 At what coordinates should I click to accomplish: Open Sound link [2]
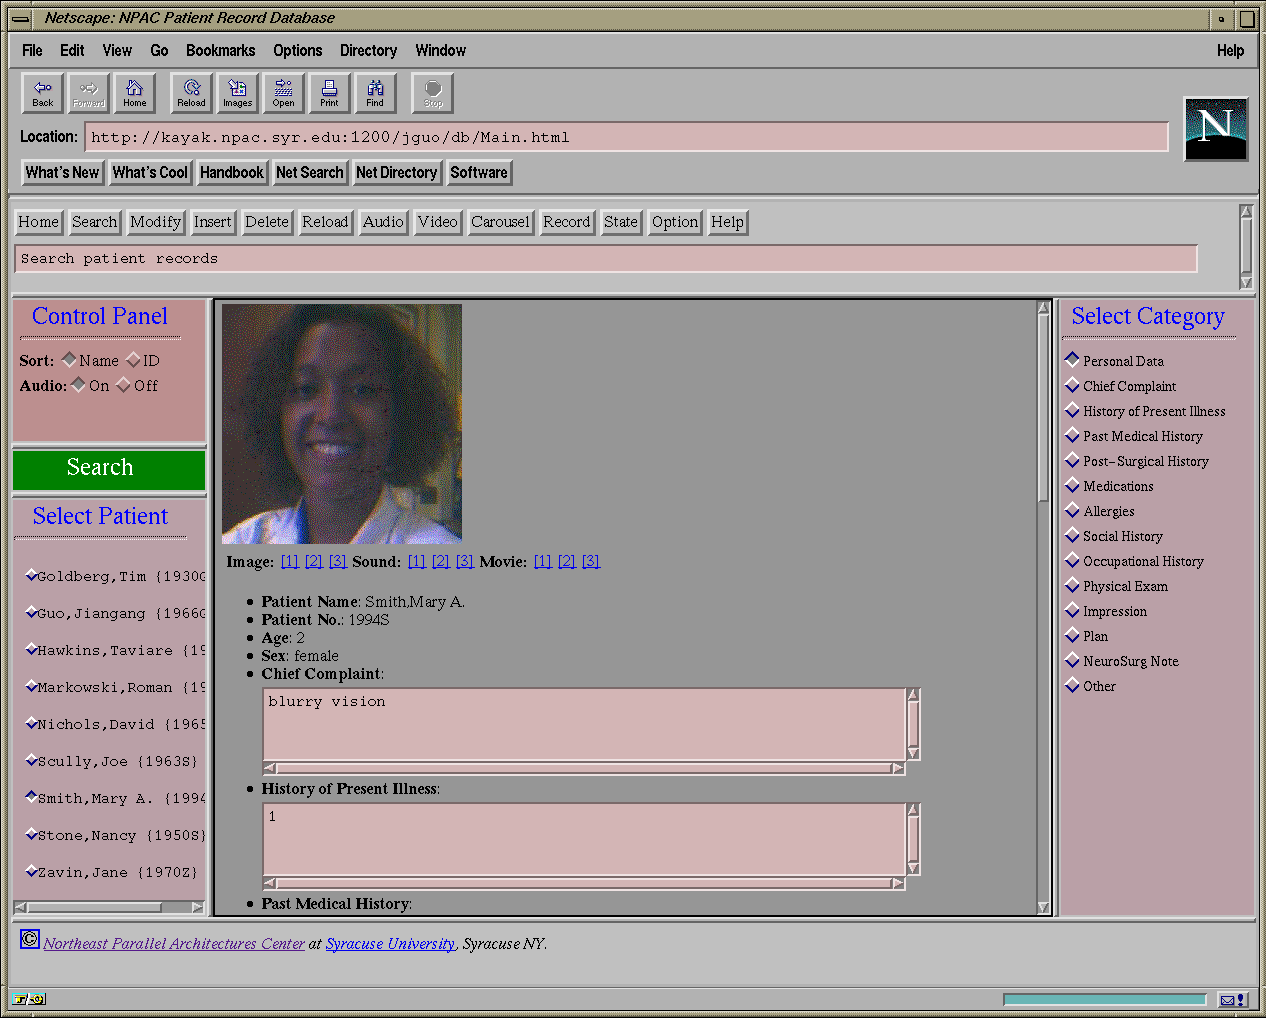(440, 561)
